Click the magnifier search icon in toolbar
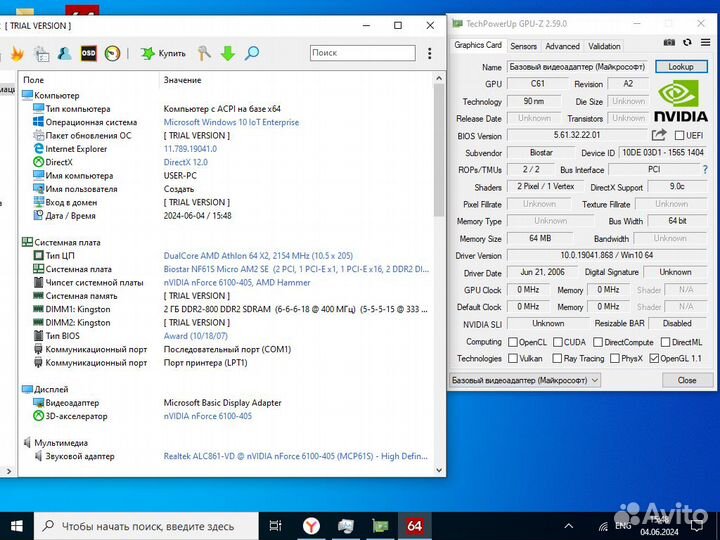Image resolution: width=720 pixels, height=540 pixels. coord(252,53)
